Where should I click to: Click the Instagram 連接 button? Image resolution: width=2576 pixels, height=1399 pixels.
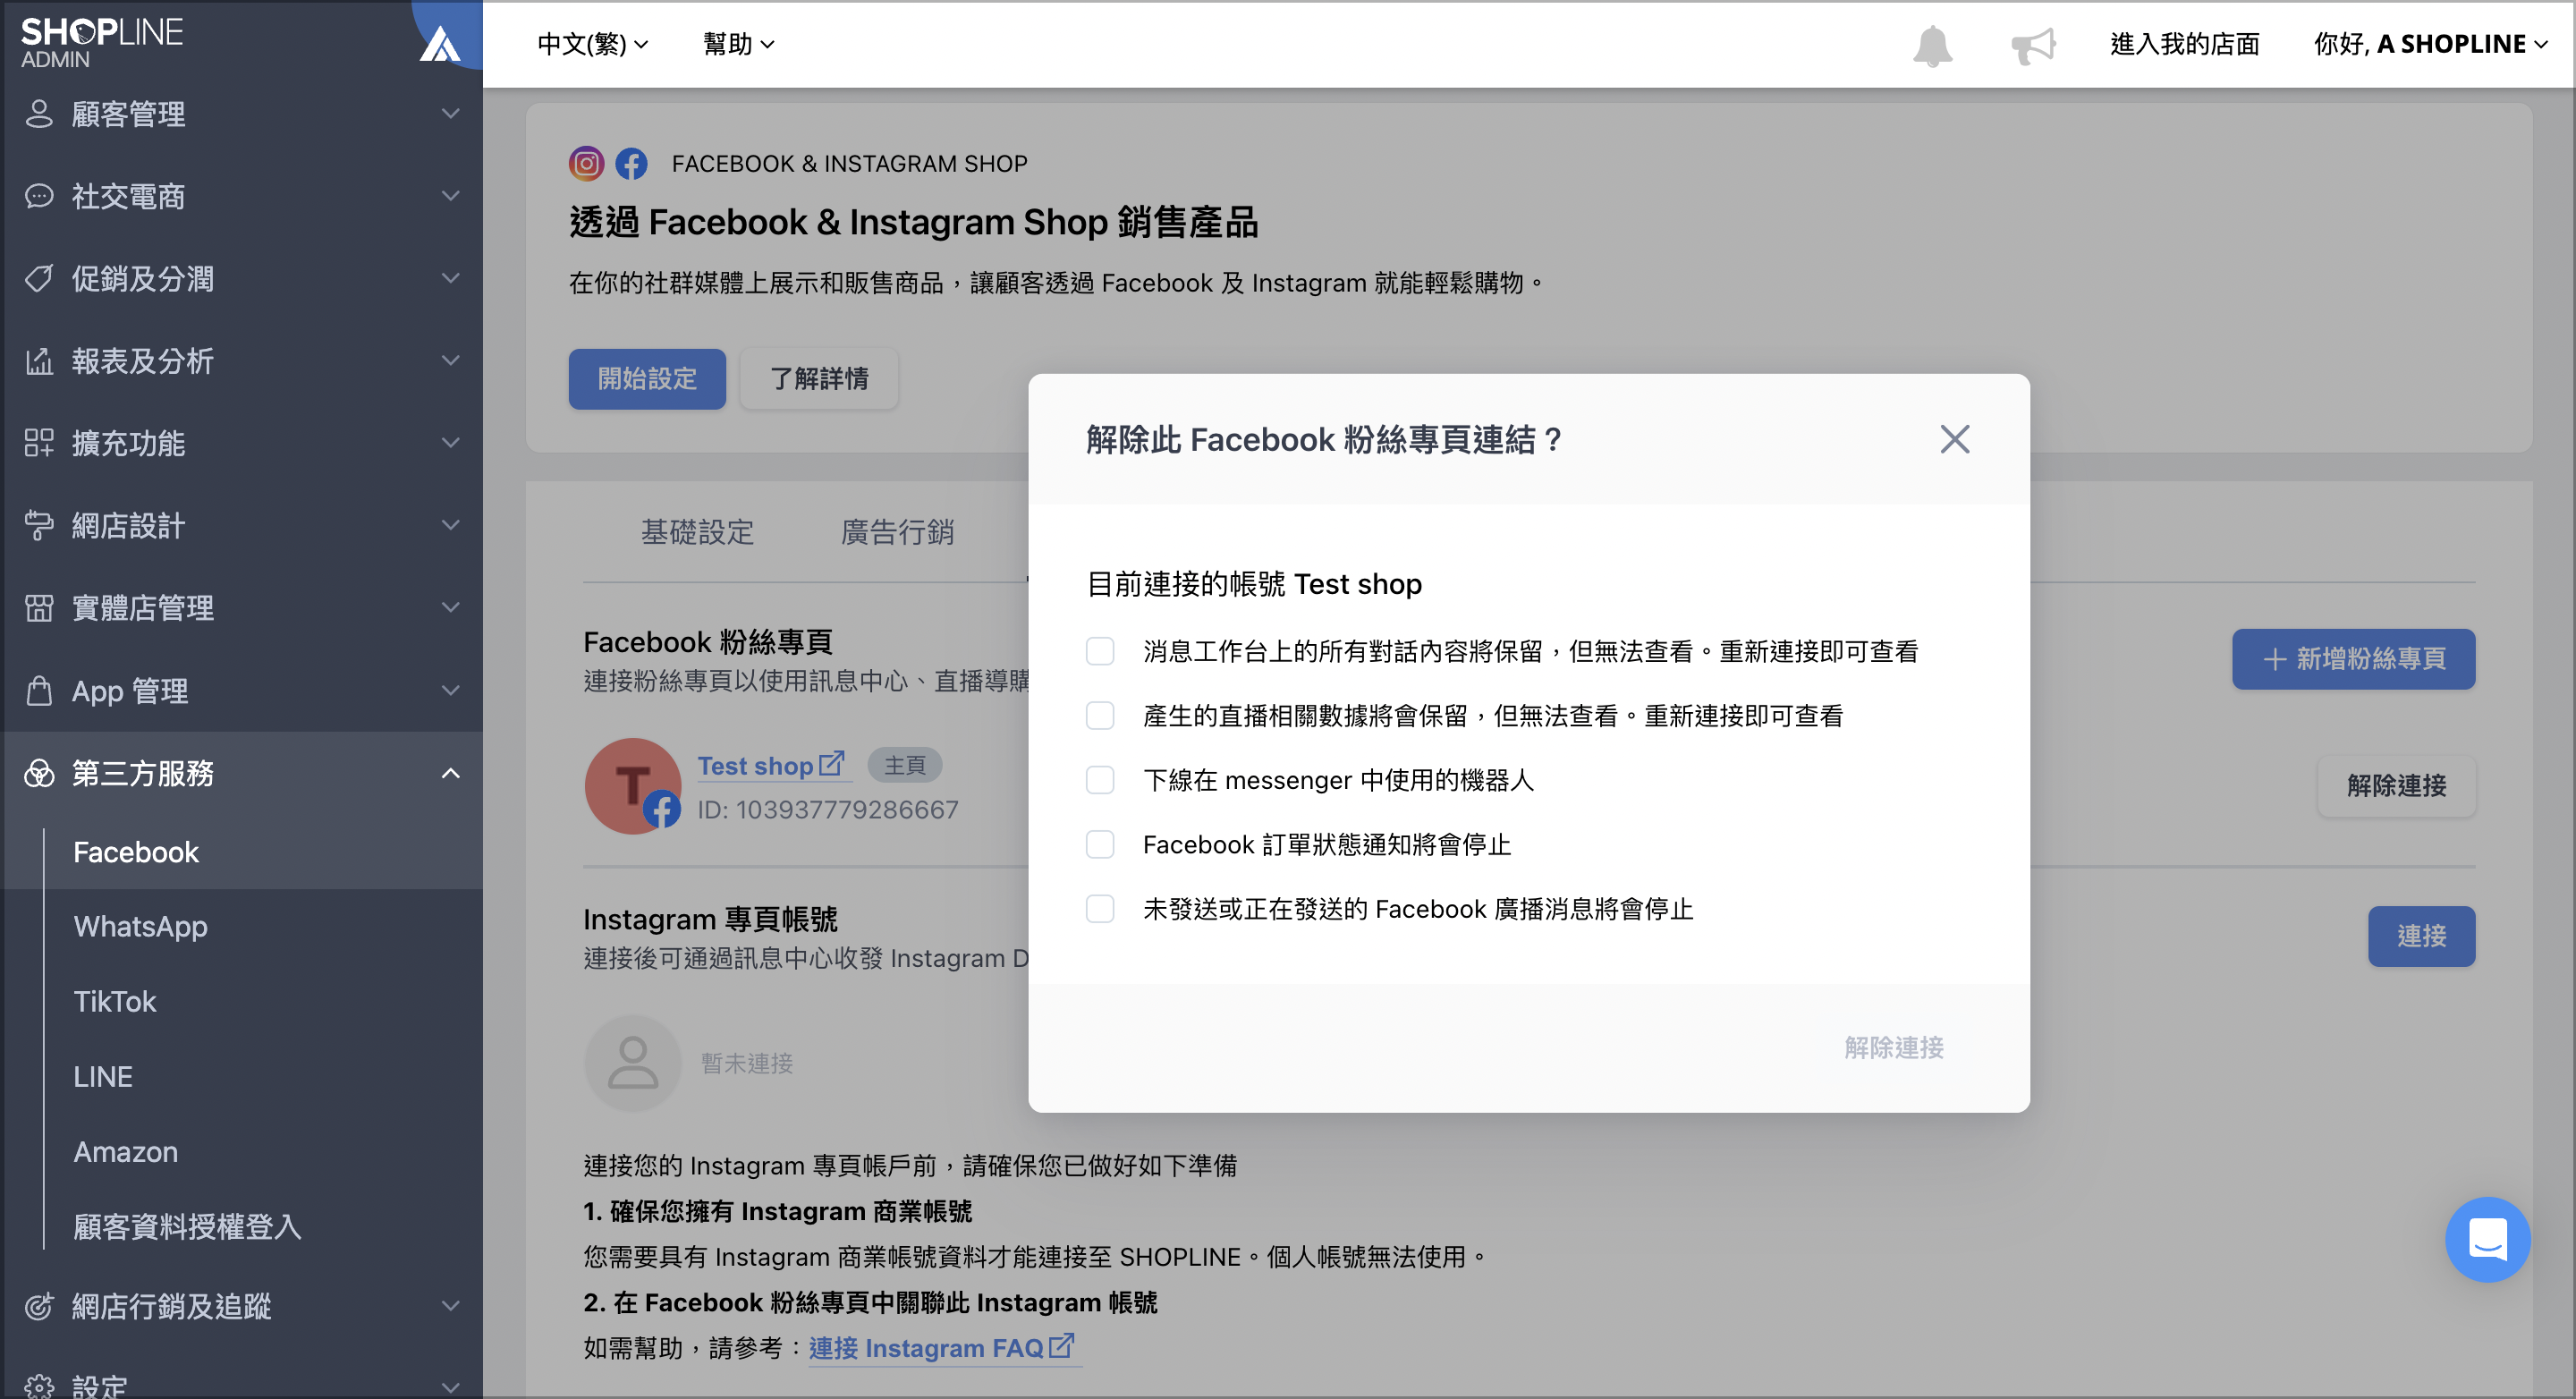pyautogui.click(x=2421, y=936)
